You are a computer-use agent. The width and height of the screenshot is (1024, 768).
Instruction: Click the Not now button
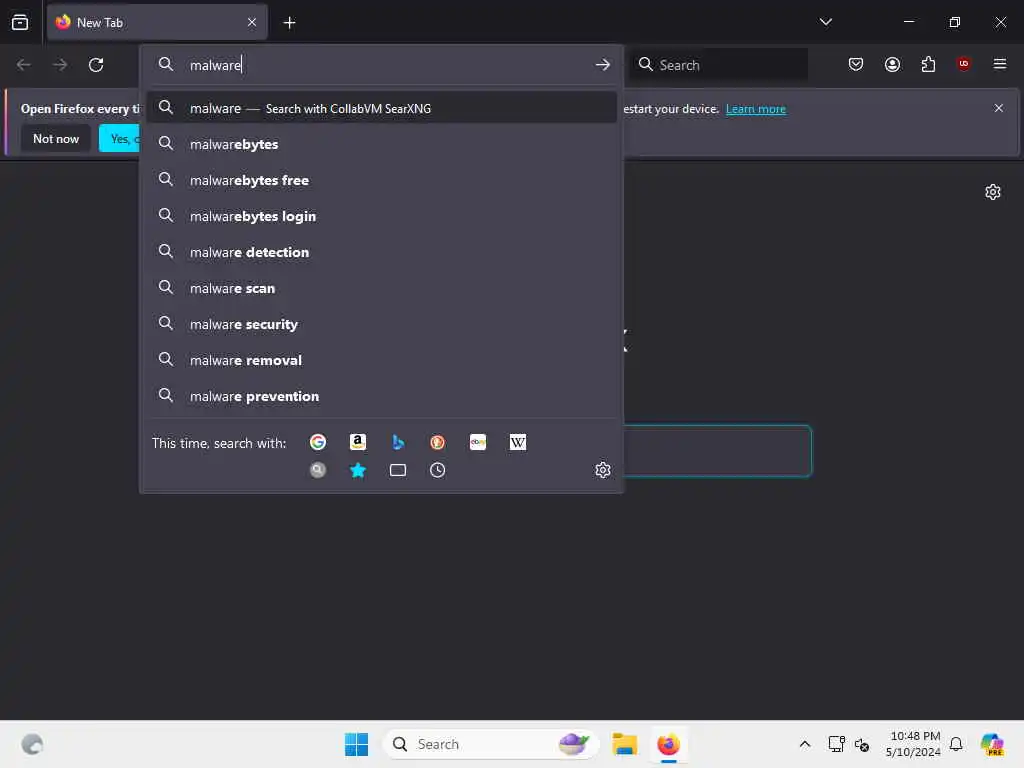pos(56,139)
